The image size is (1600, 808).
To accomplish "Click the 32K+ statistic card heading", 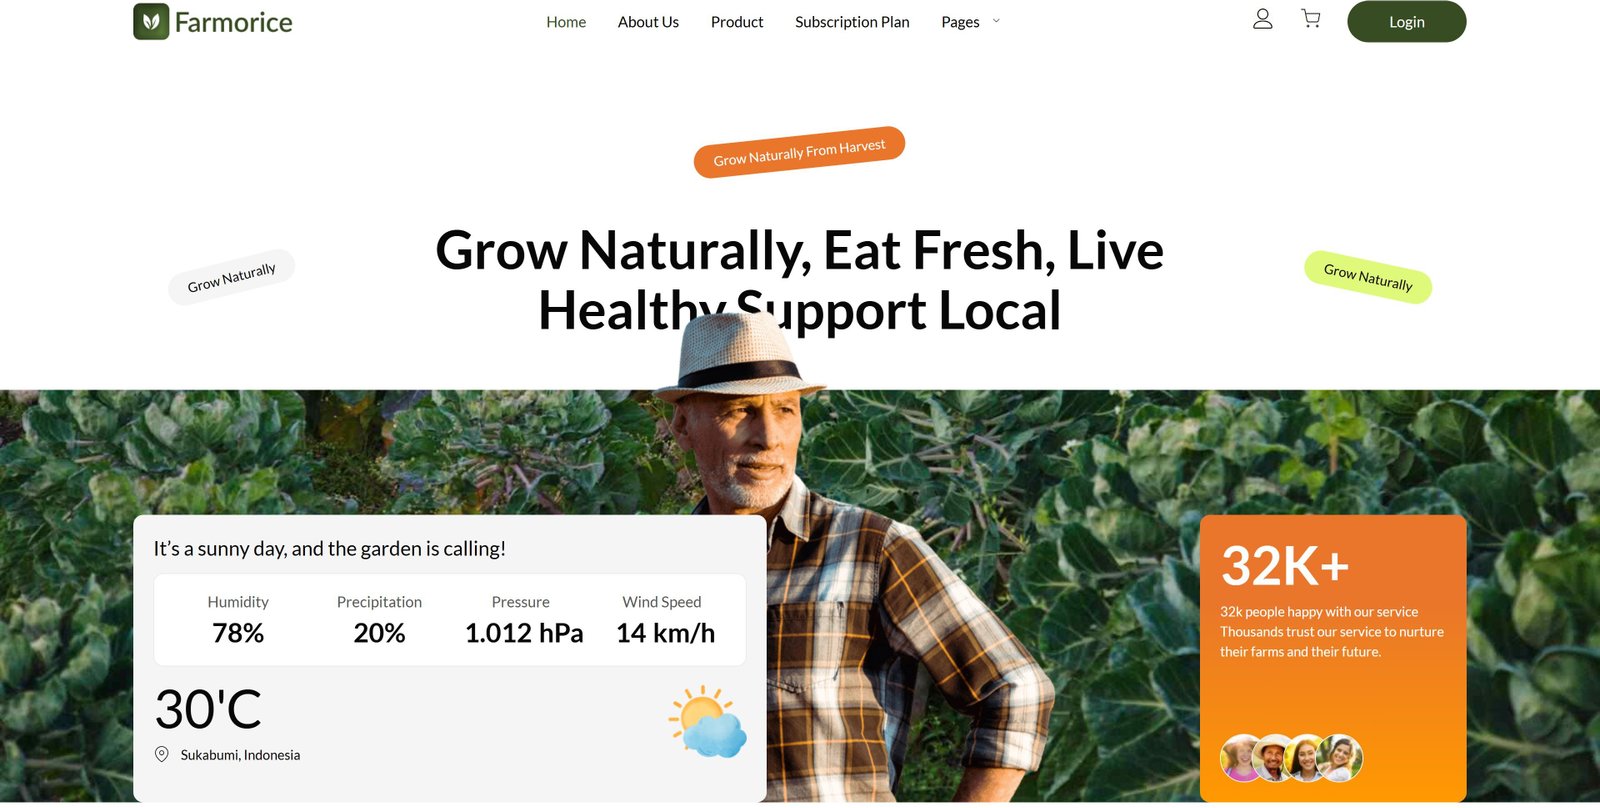I will point(1285,566).
